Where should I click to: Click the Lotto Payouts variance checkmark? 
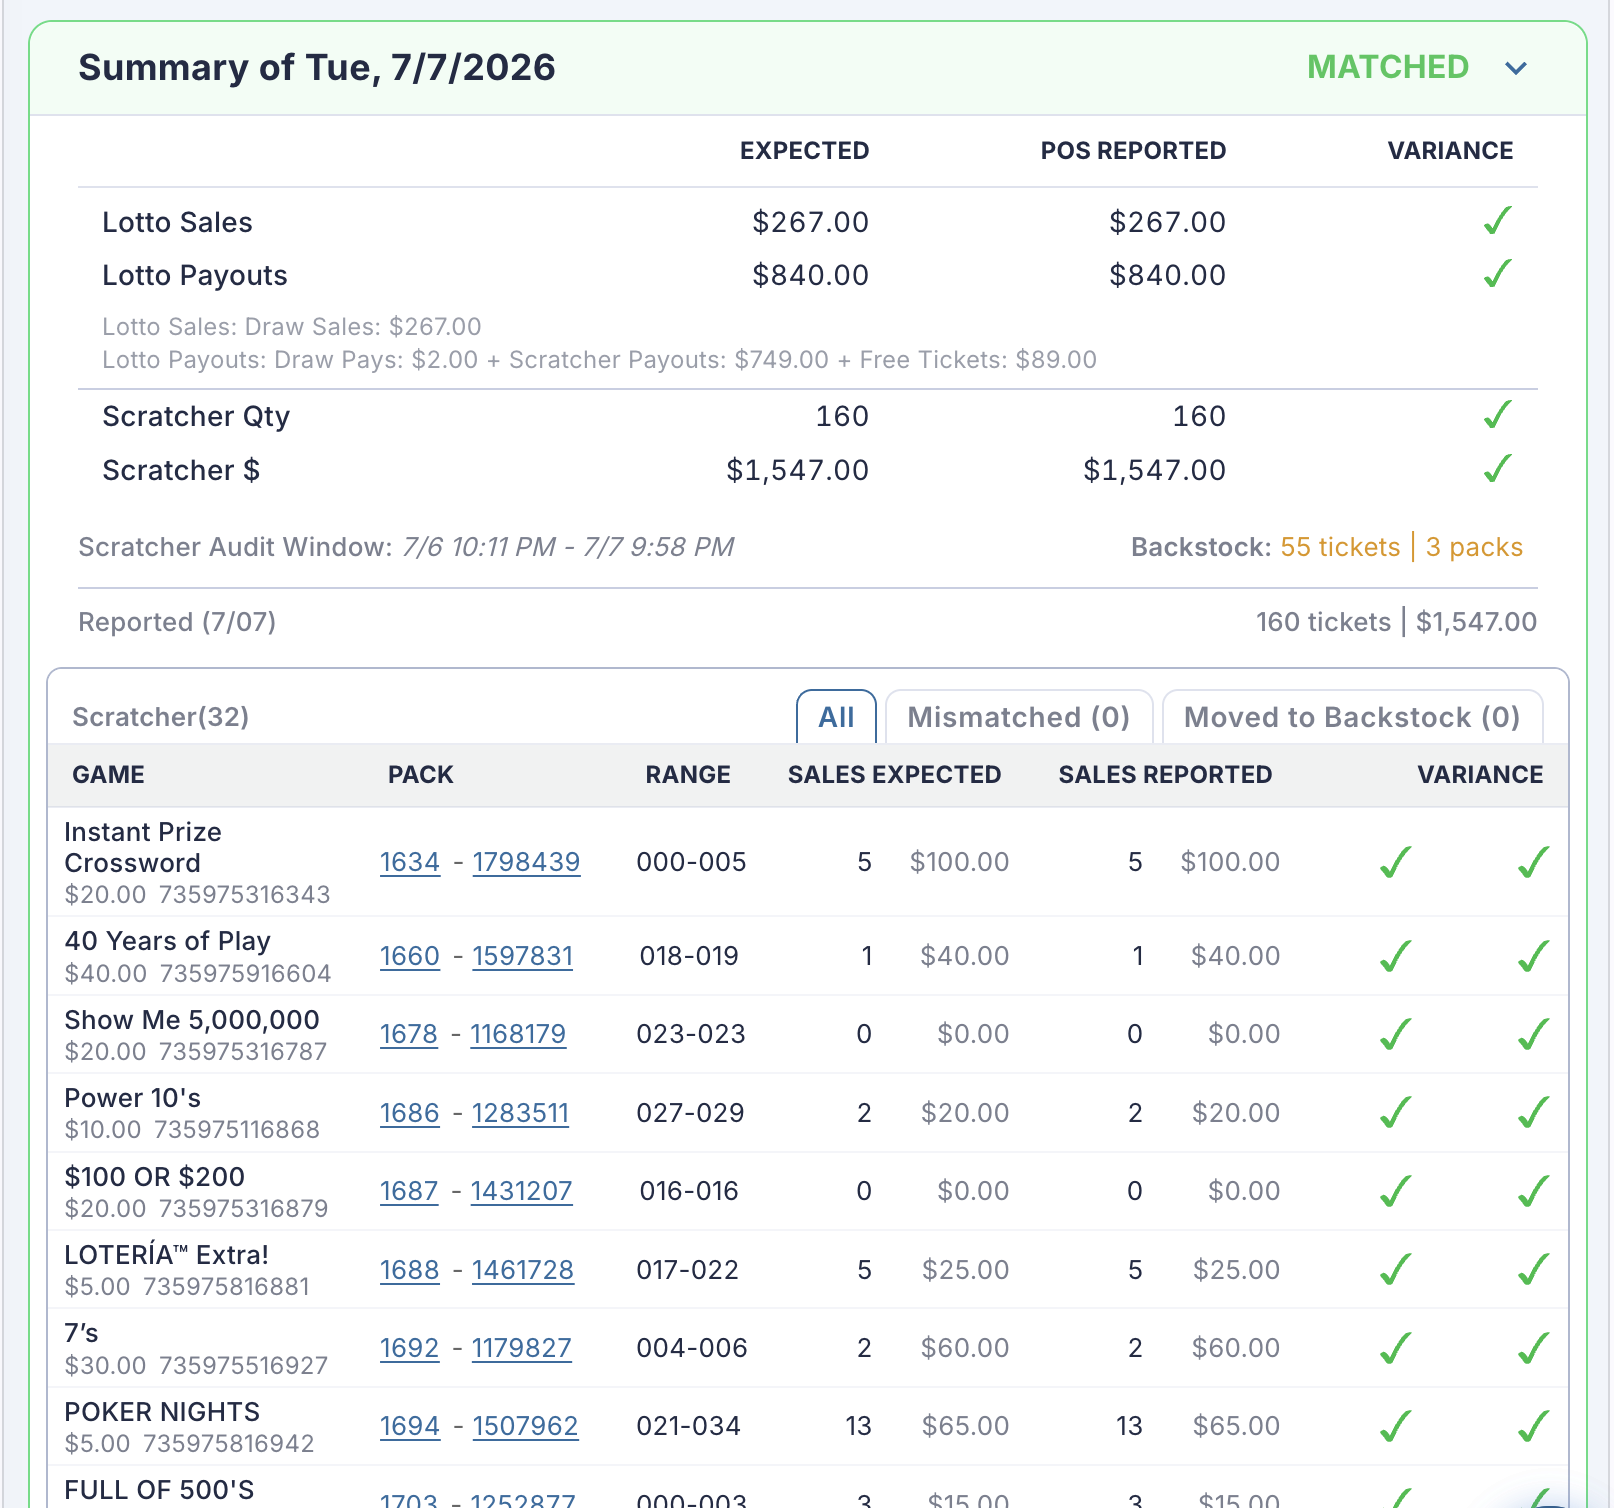[1497, 273]
